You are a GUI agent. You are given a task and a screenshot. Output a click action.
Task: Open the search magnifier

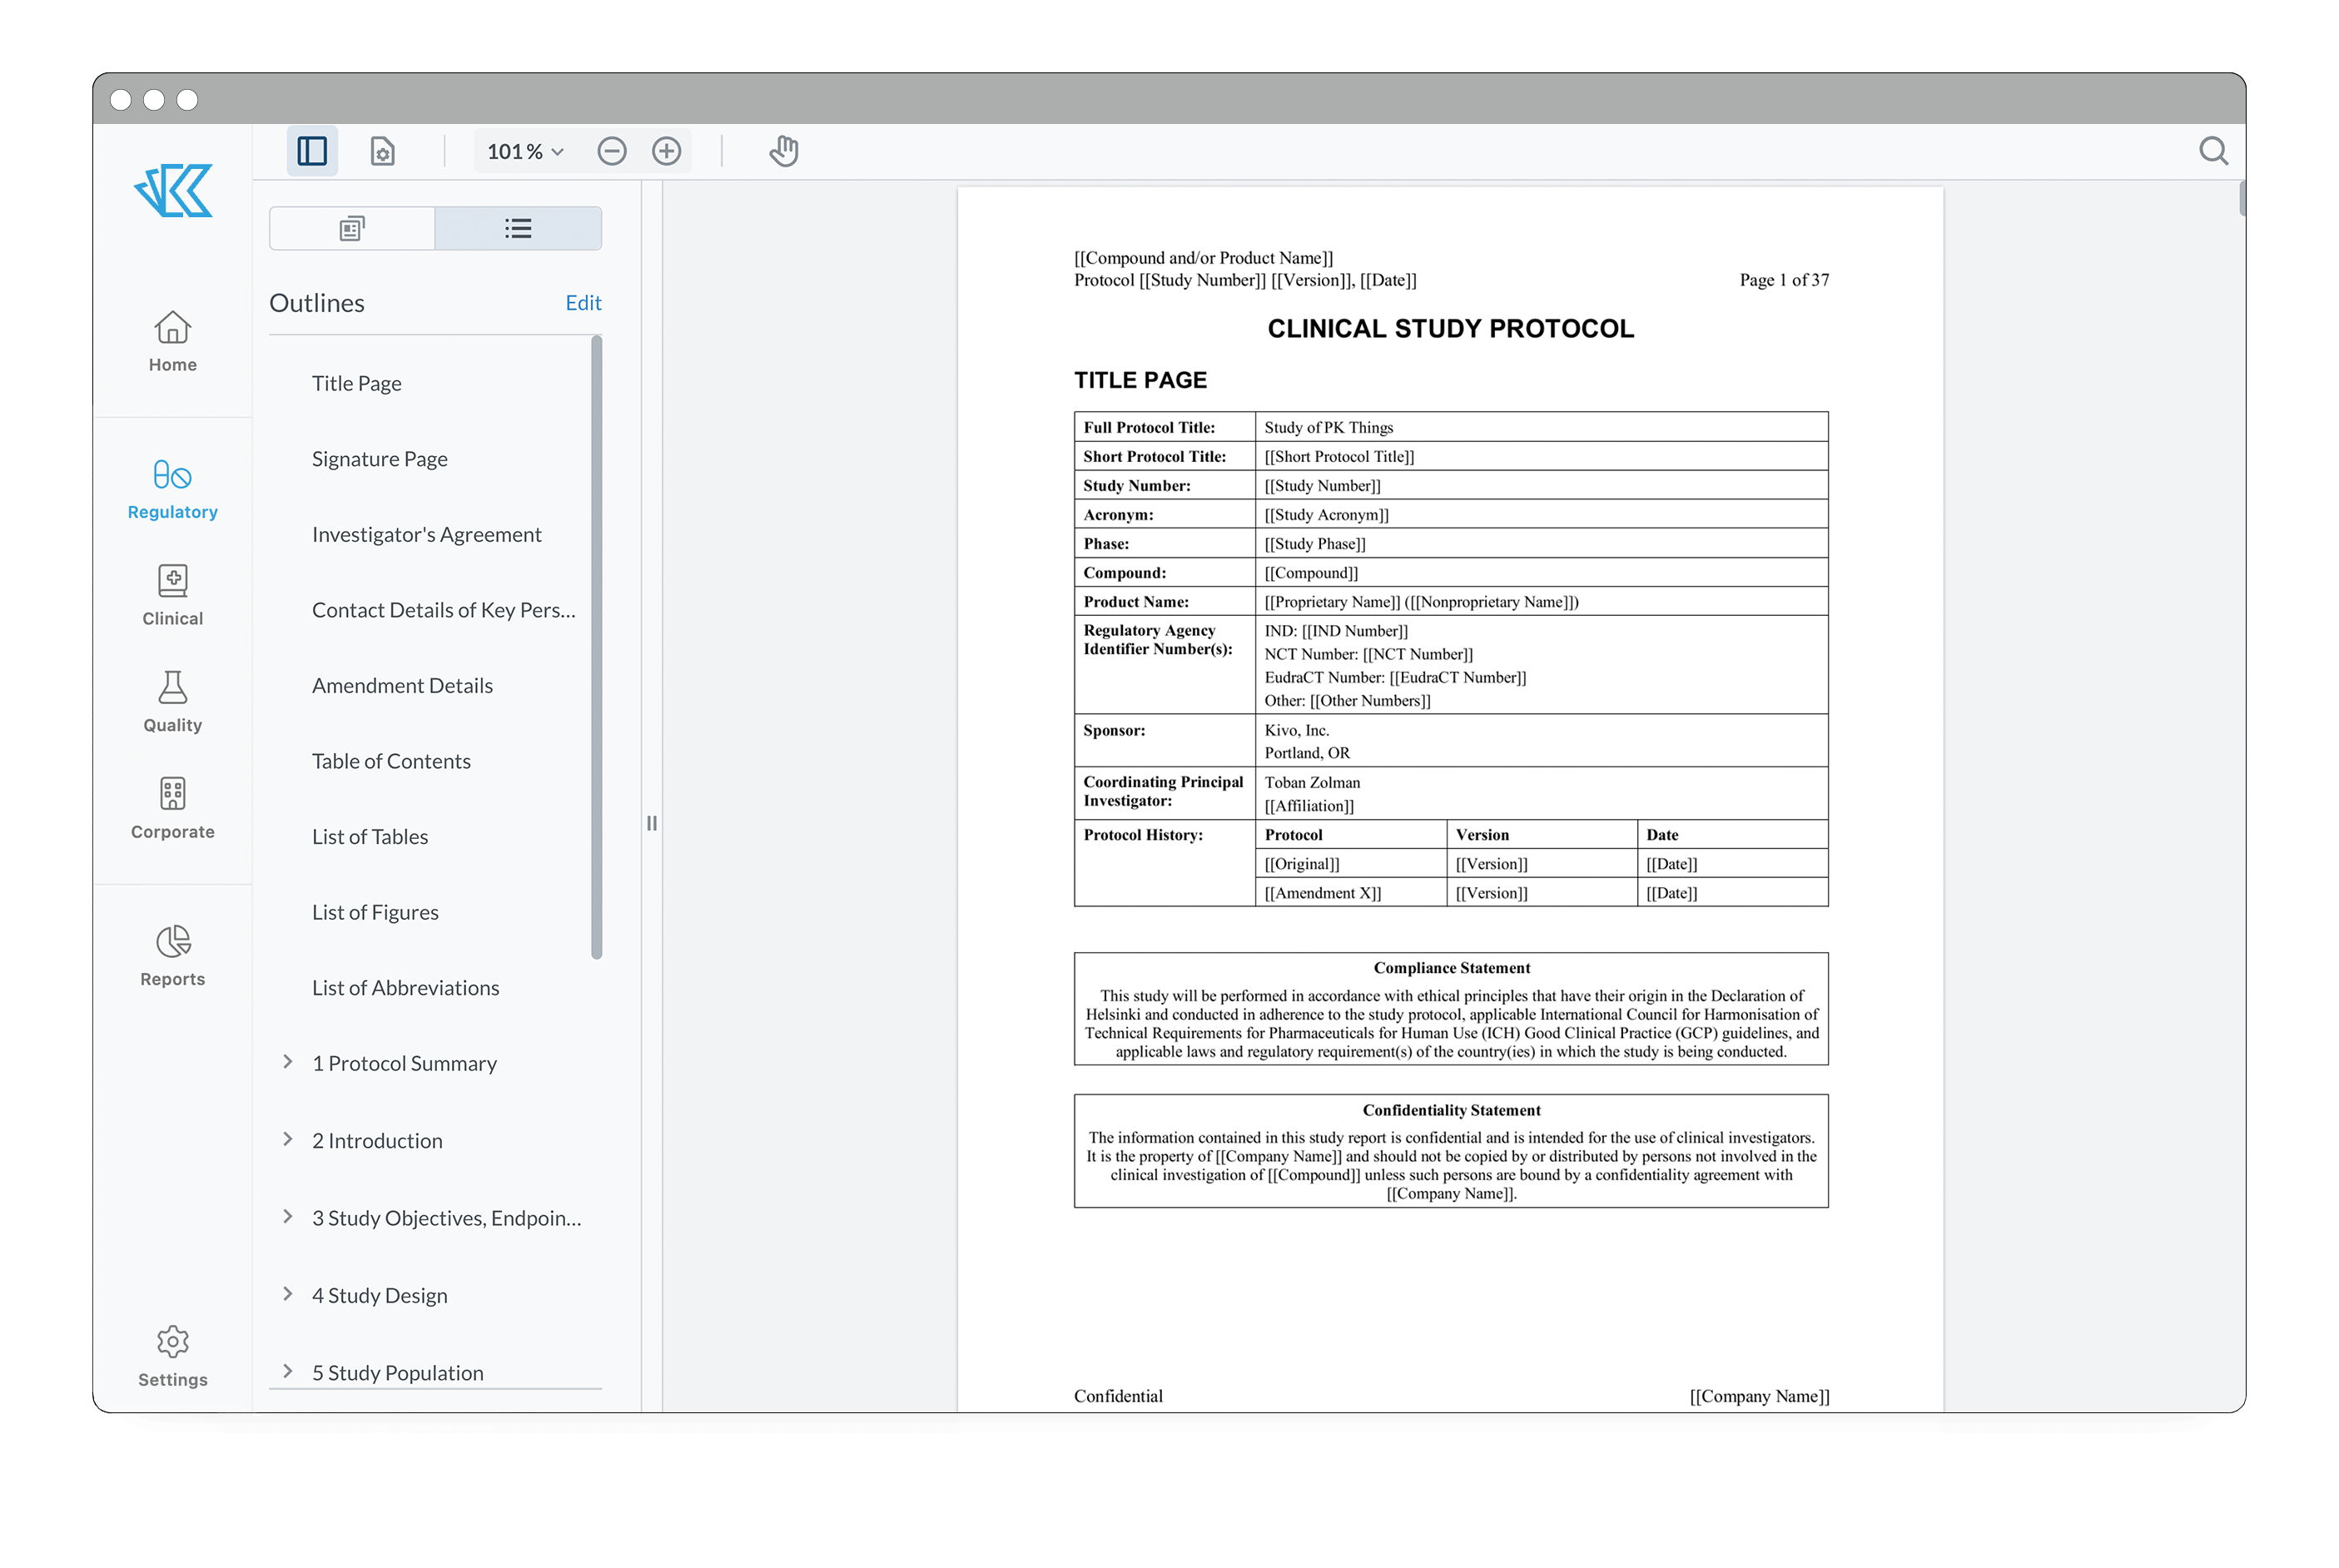point(2213,150)
